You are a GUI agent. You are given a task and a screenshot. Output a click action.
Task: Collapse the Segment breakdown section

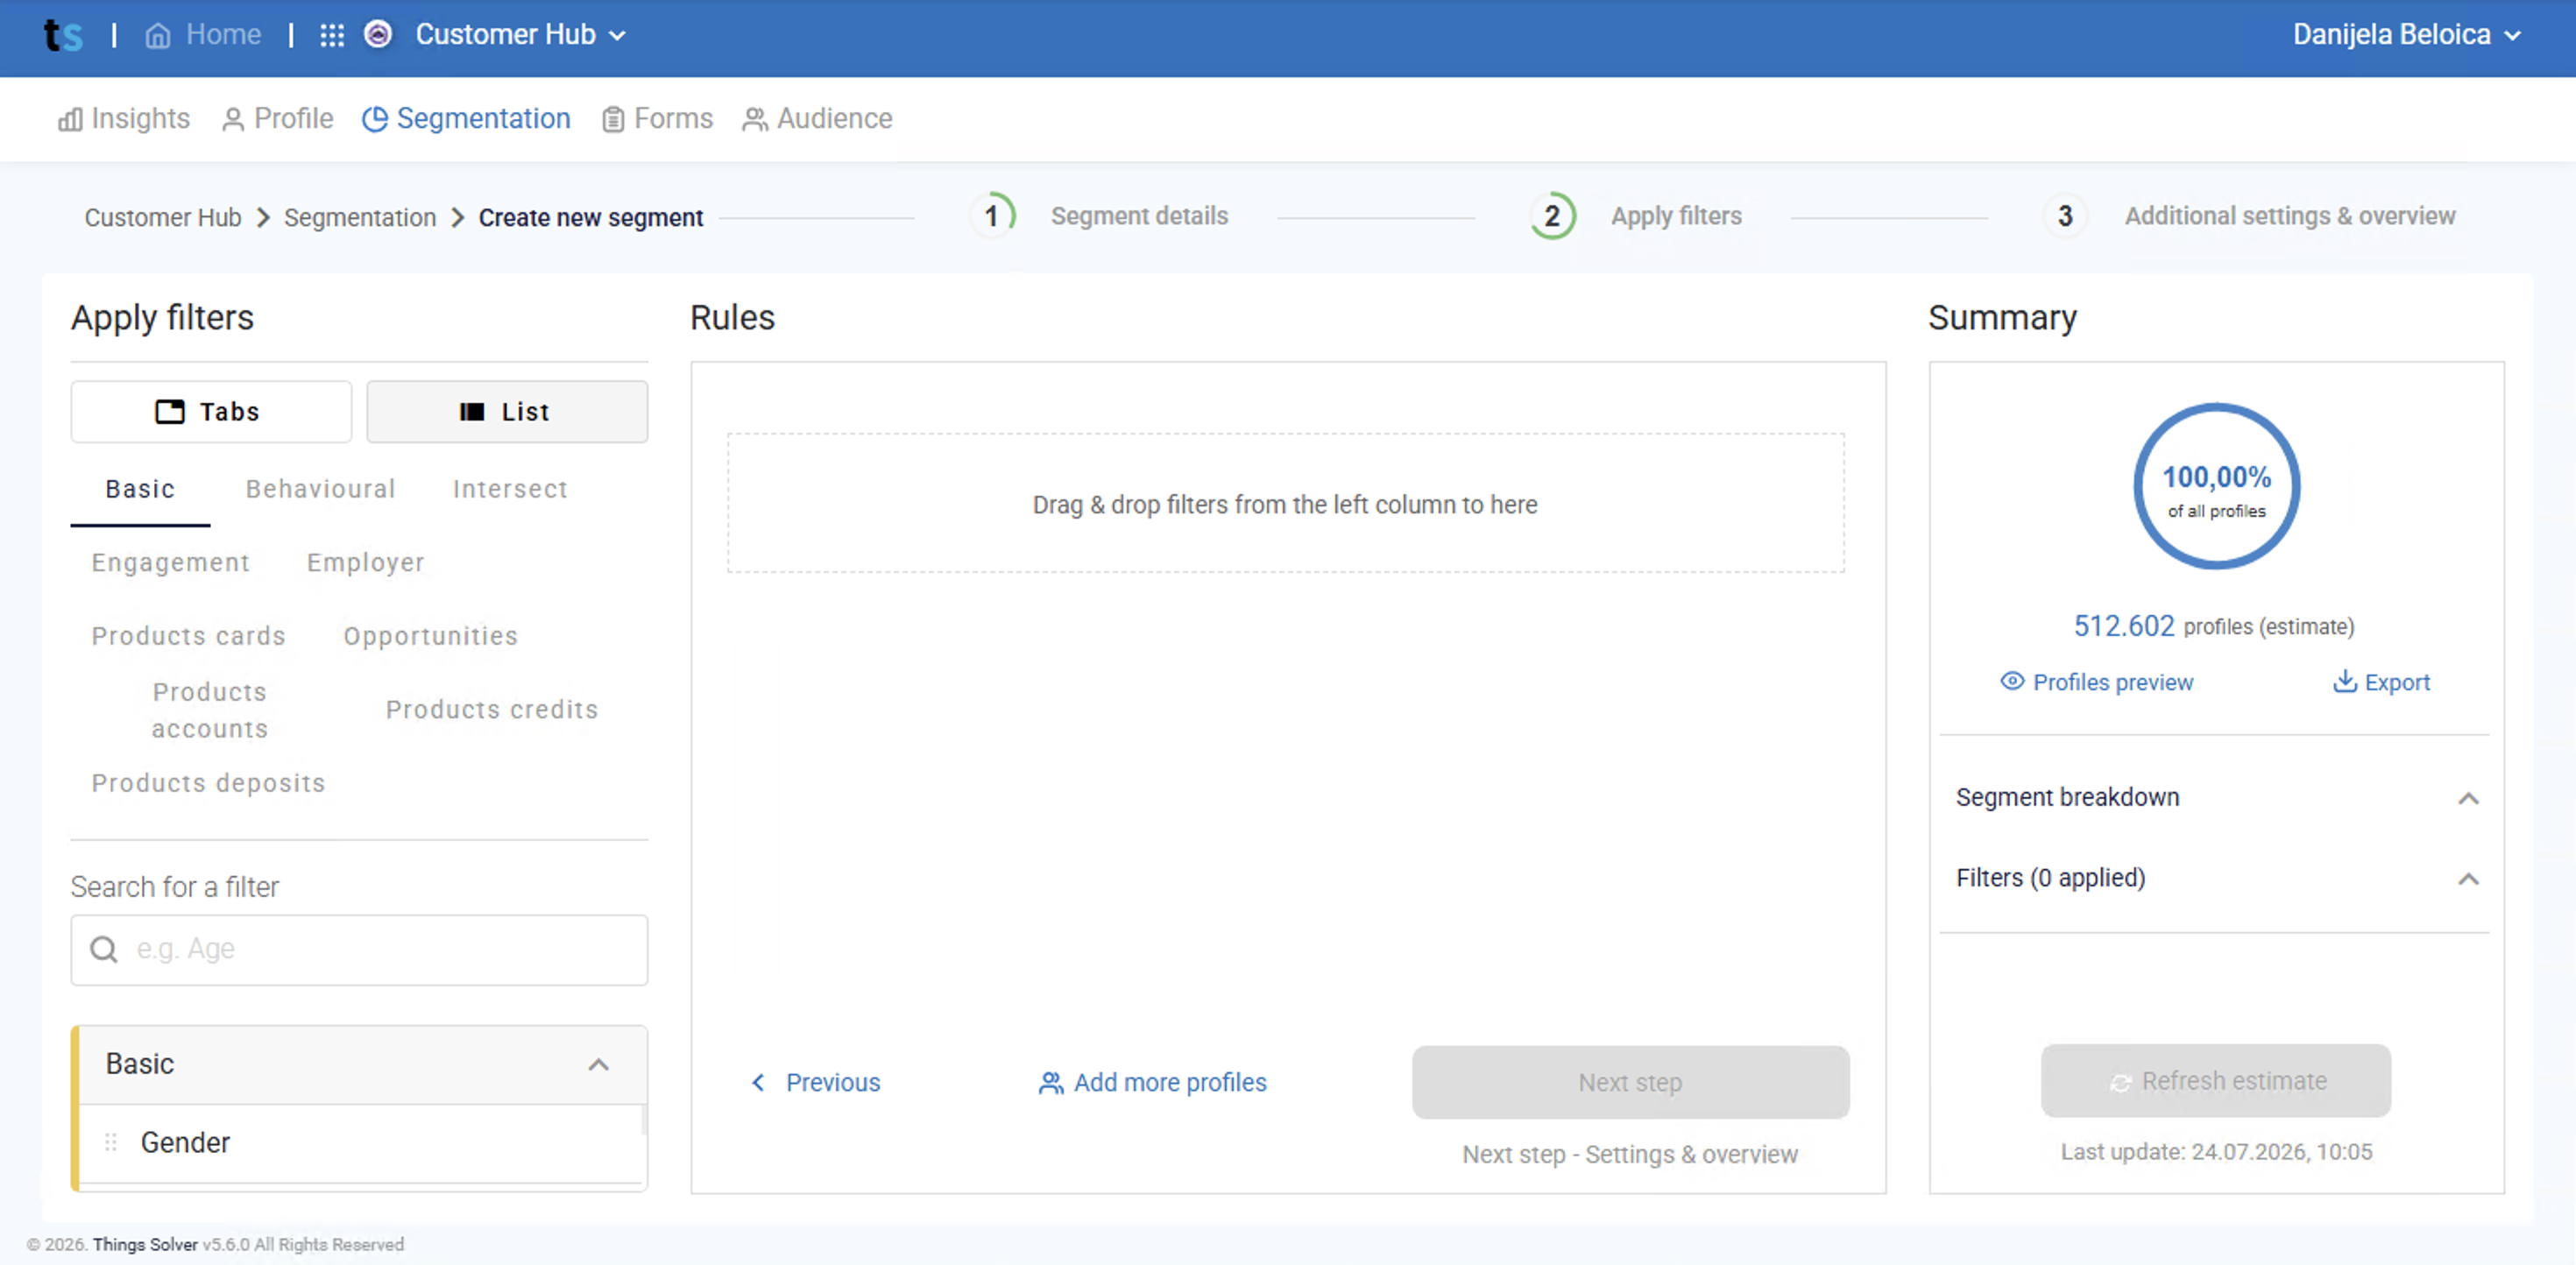pyautogui.click(x=2468, y=799)
